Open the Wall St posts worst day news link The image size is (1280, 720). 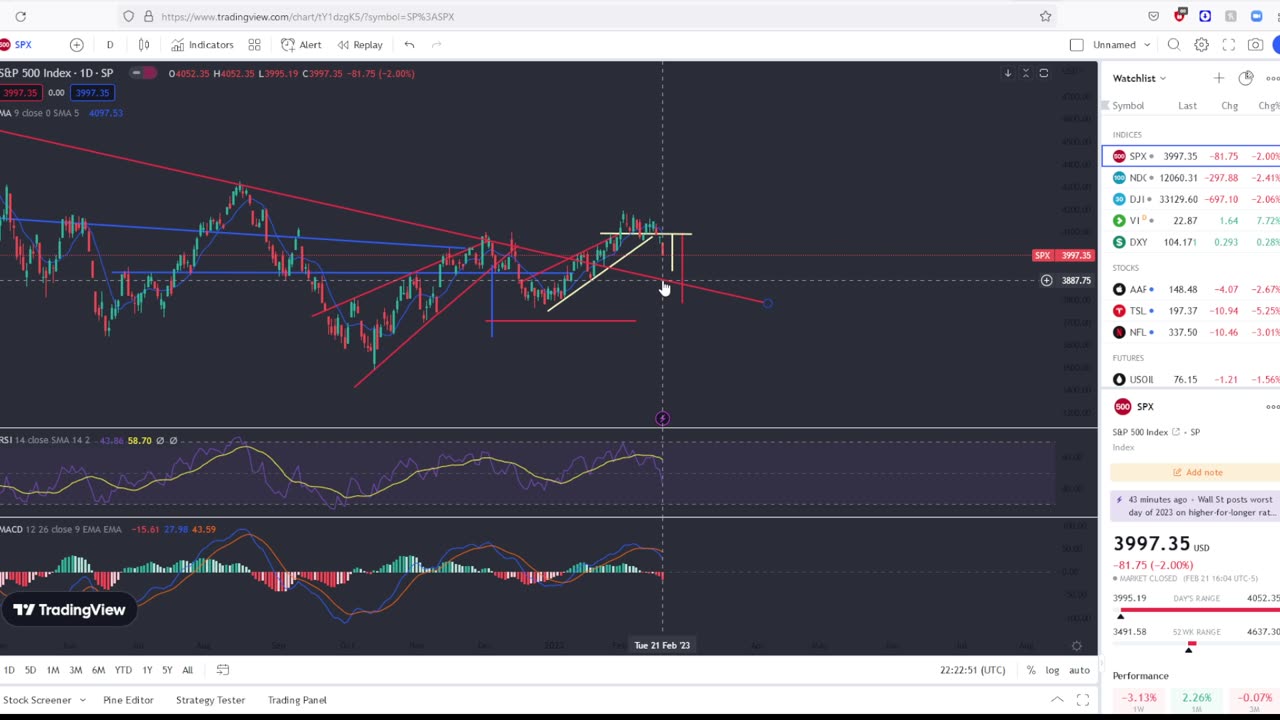point(1195,506)
